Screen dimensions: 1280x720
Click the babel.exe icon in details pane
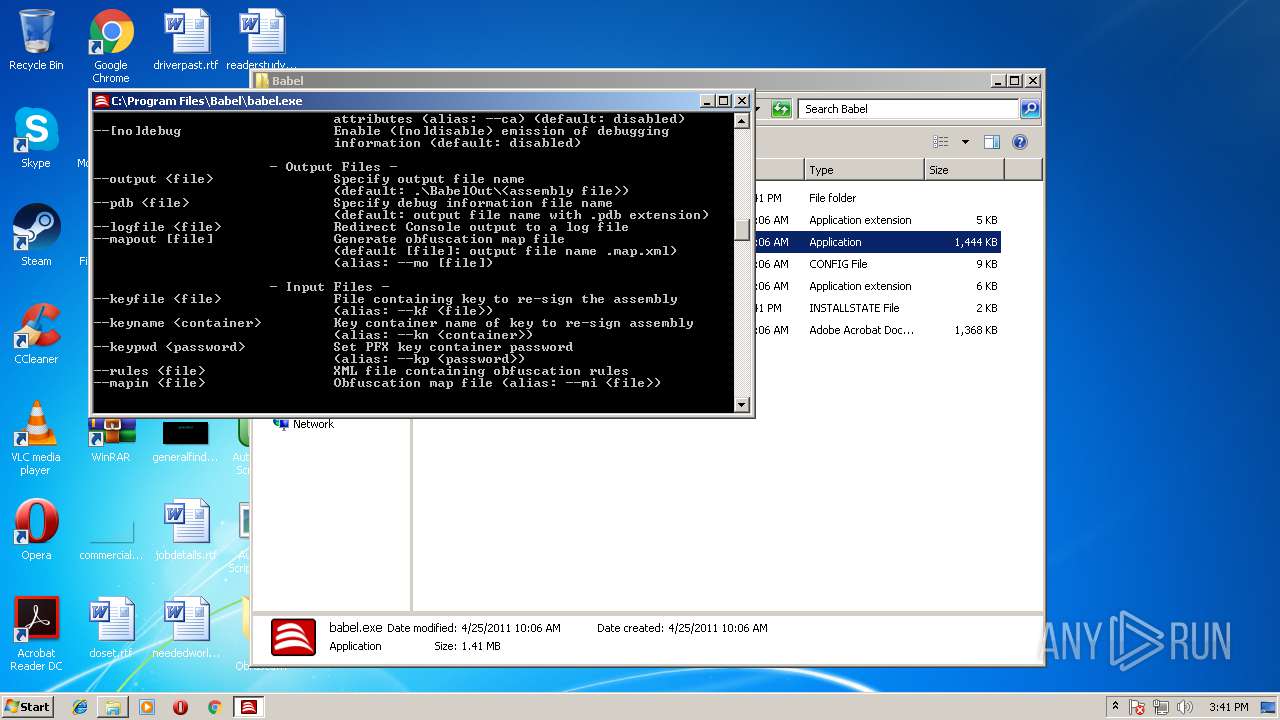point(293,637)
